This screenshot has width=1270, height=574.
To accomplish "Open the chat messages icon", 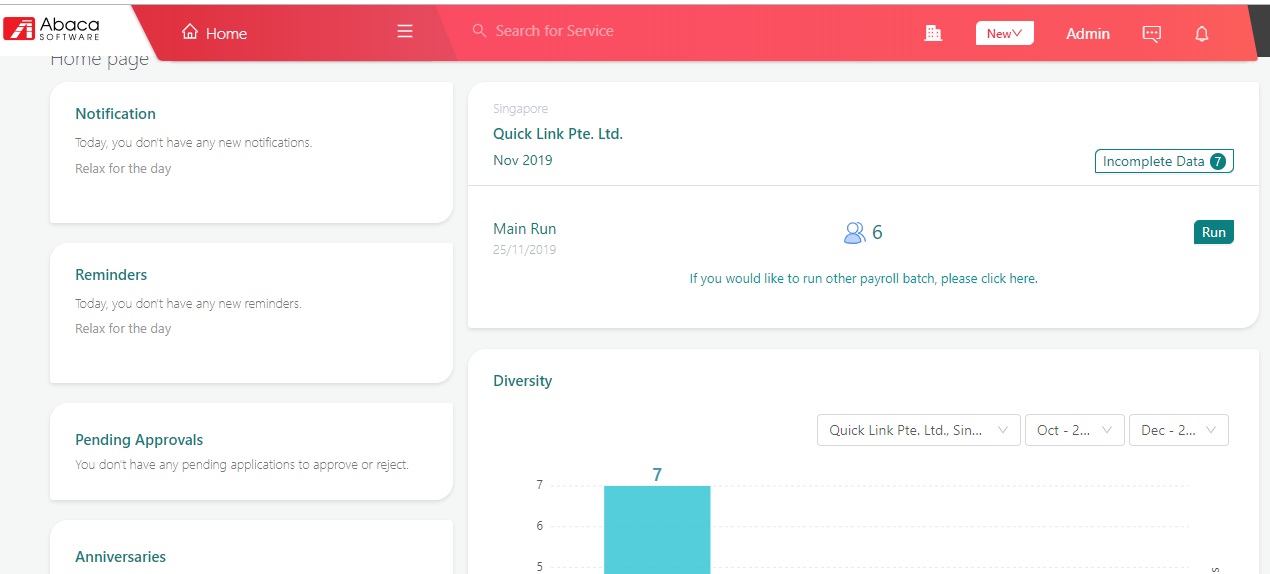I will pyautogui.click(x=1152, y=33).
